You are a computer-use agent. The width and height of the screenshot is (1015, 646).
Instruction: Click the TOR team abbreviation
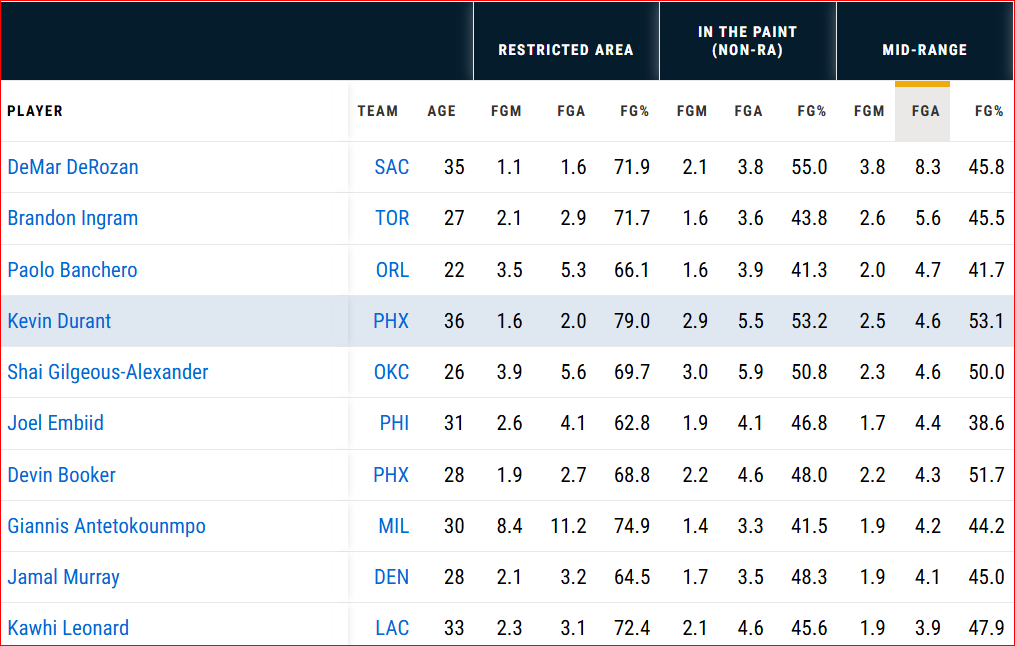(392, 218)
